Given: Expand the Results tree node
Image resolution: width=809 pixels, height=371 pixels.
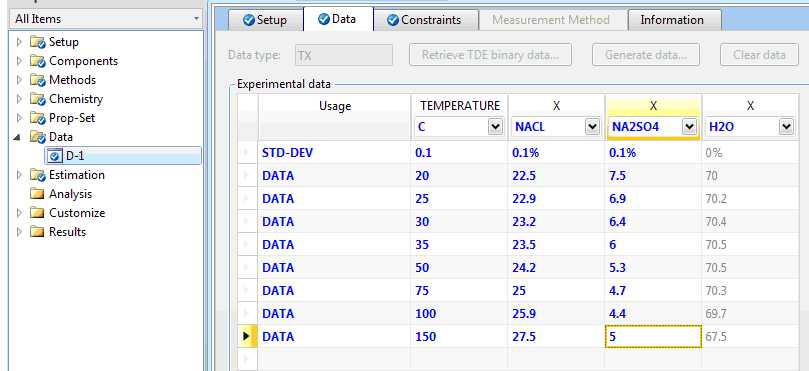Looking at the screenshot, I should tap(20, 232).
